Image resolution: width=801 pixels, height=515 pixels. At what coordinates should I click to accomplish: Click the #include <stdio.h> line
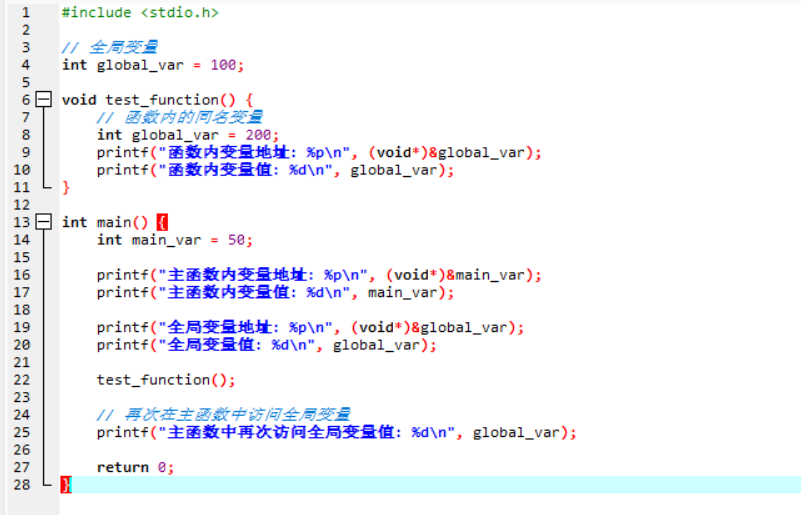140,12
